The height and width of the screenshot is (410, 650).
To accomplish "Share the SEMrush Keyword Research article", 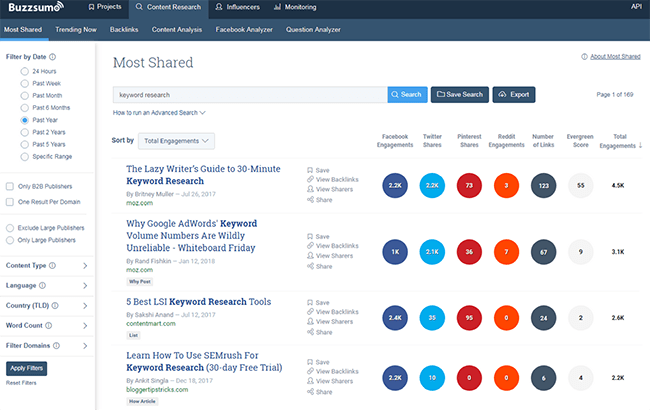I will click(x=320, y=392).
